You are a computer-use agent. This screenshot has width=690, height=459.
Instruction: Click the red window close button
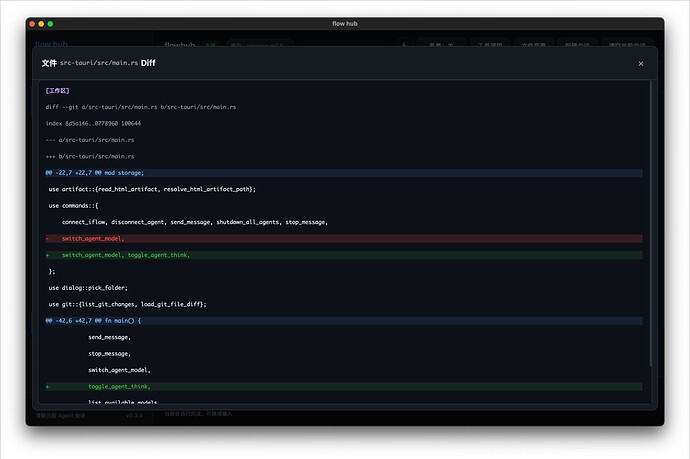31,23
